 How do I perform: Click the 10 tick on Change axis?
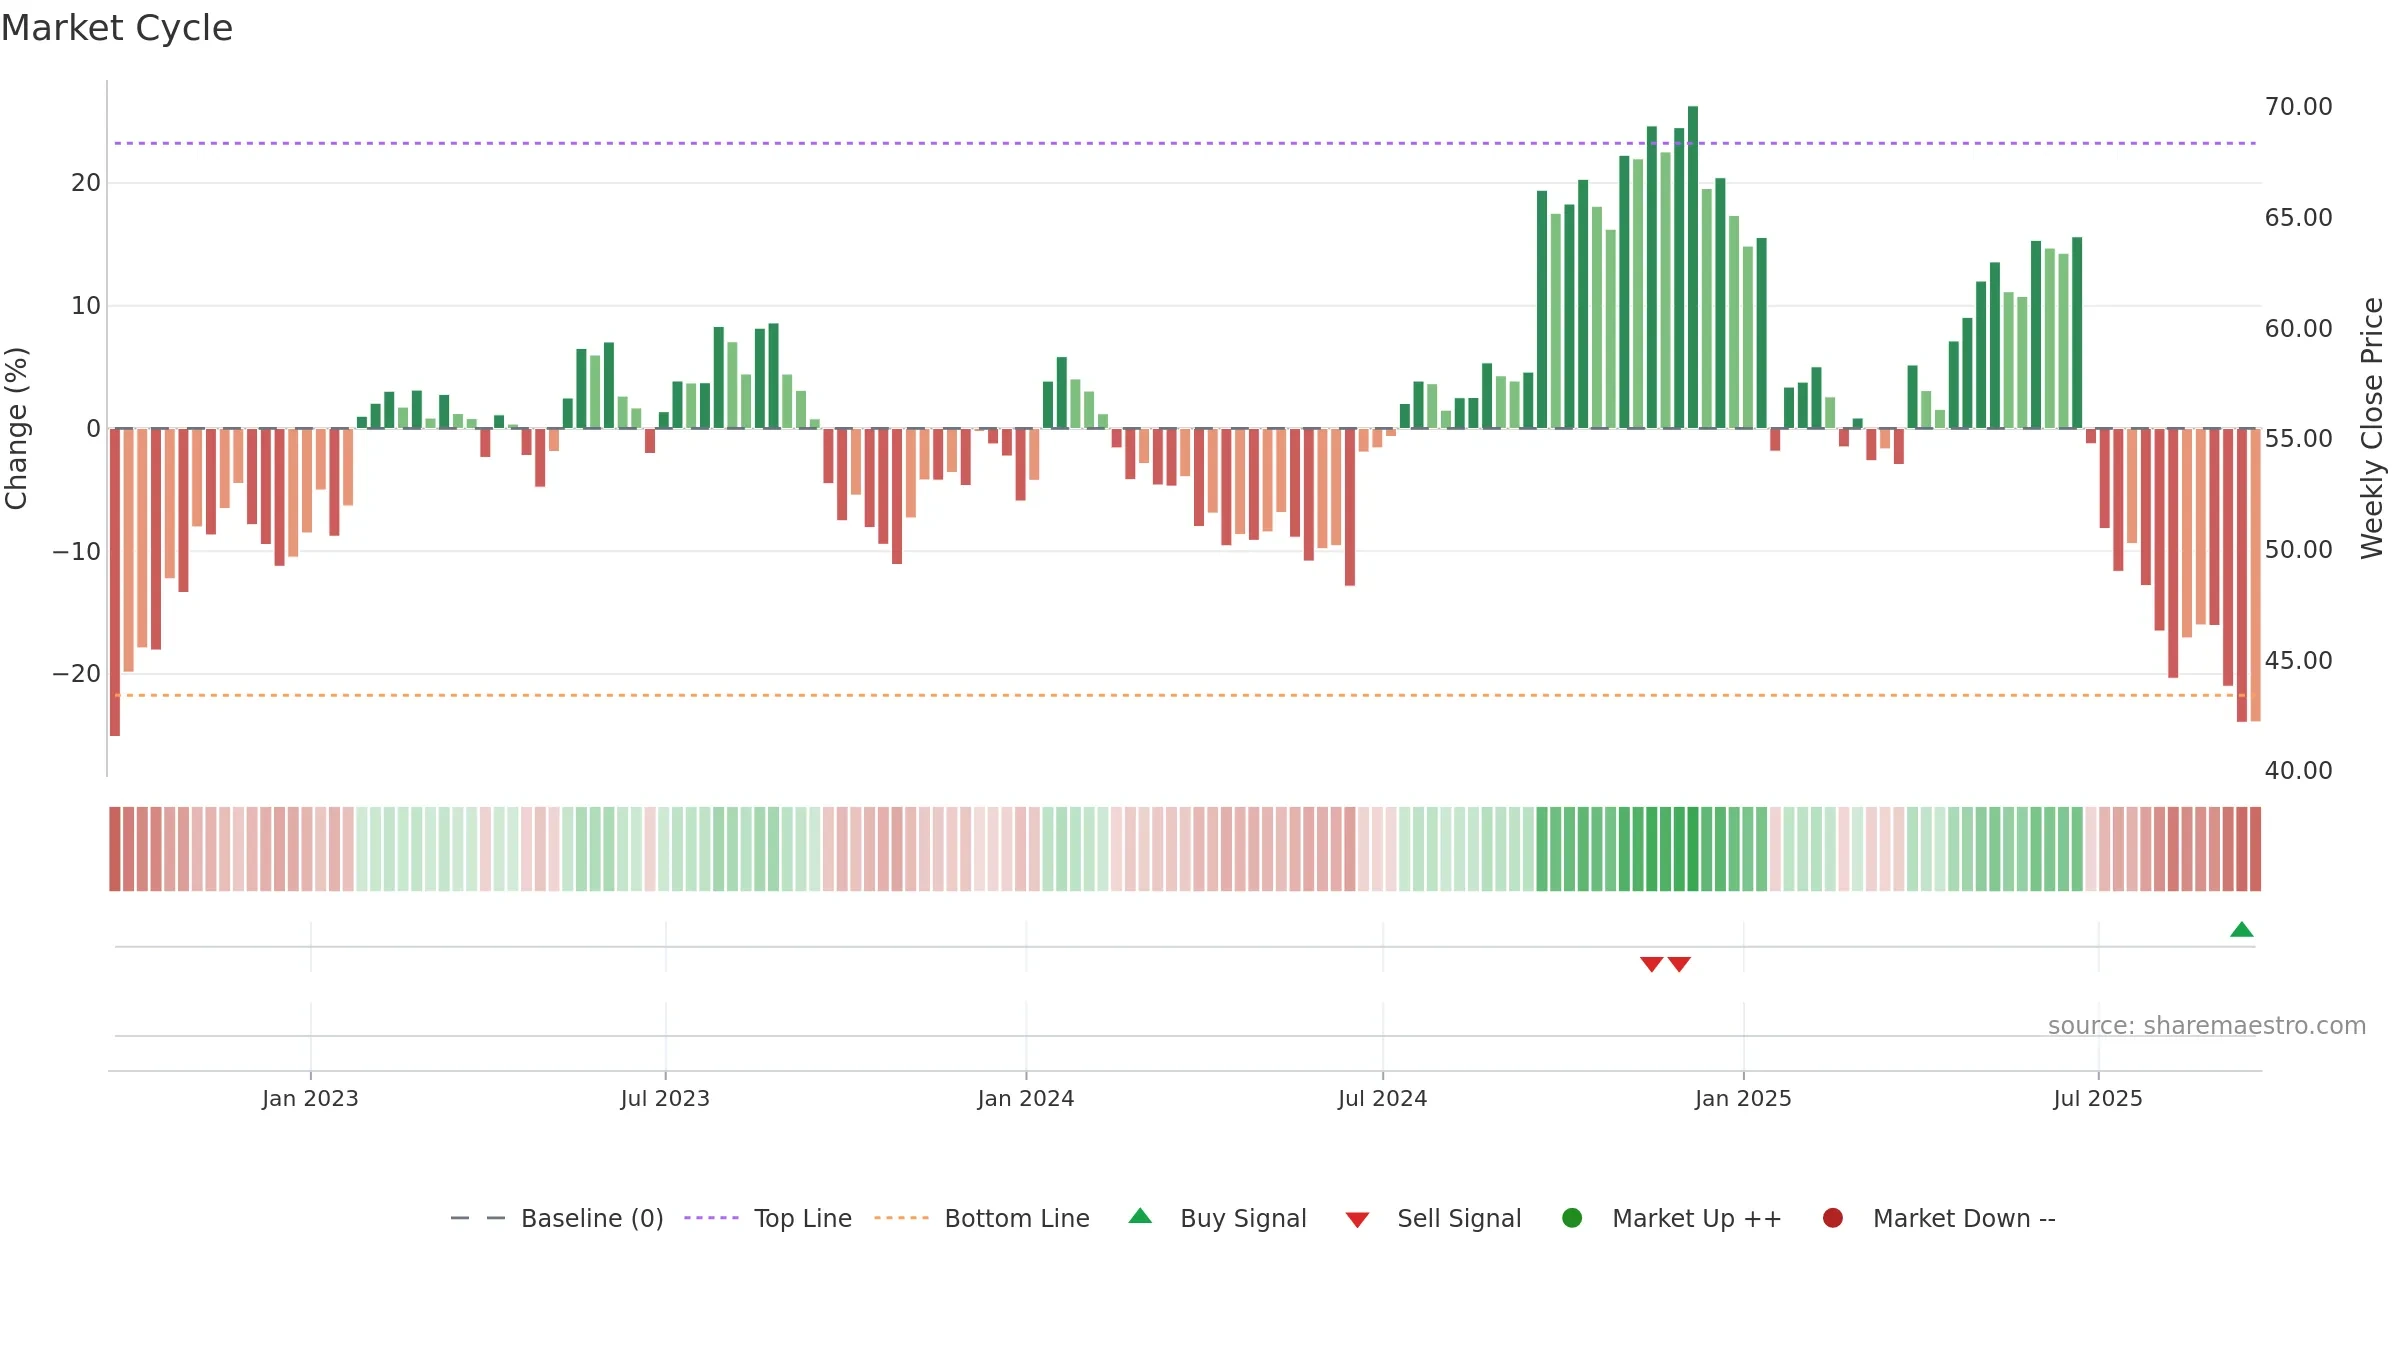pos(86,305)
